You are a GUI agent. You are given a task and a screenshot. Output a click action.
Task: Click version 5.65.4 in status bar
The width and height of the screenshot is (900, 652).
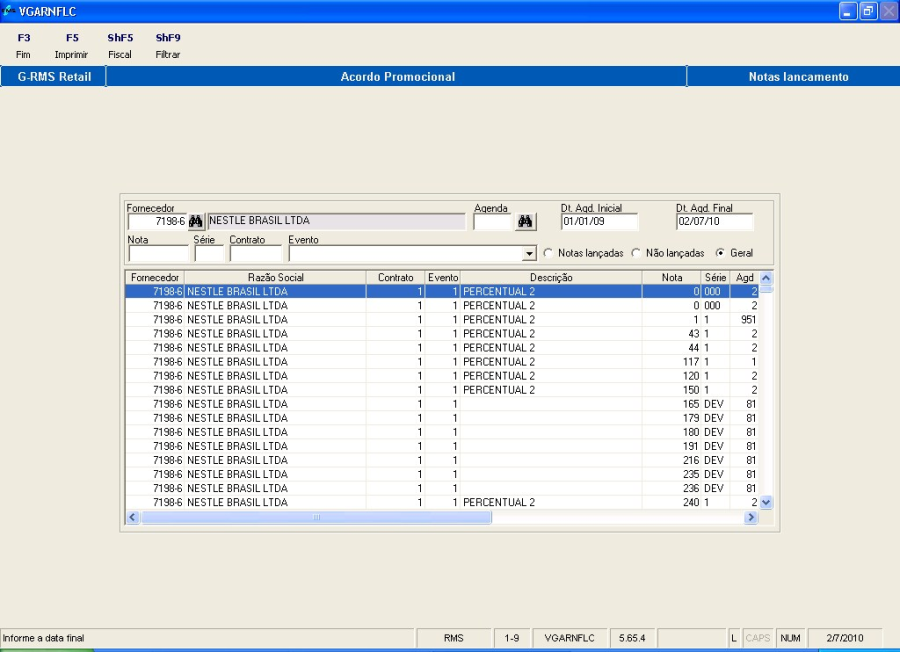(632, 638)
